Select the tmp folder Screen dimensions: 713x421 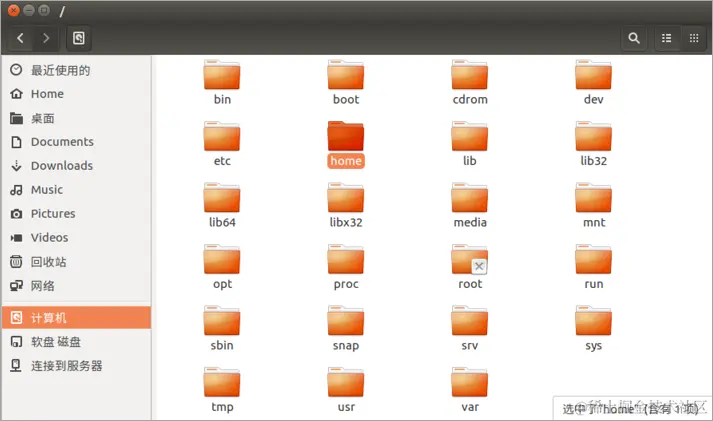click(222, 390)
